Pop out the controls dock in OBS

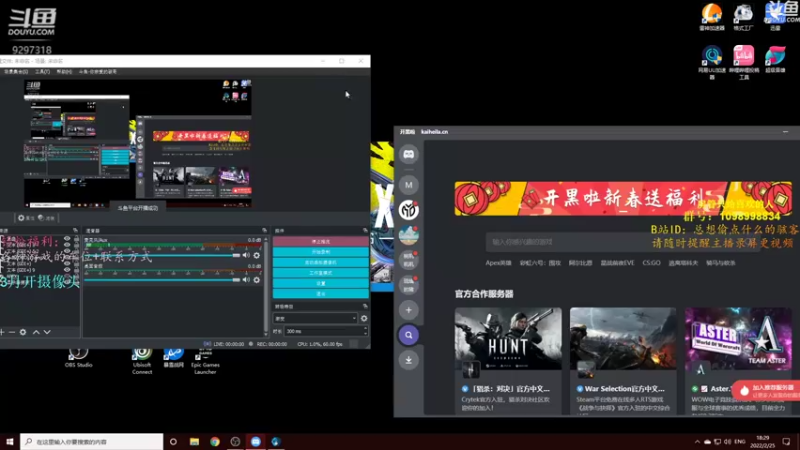[x=365, y=231]
